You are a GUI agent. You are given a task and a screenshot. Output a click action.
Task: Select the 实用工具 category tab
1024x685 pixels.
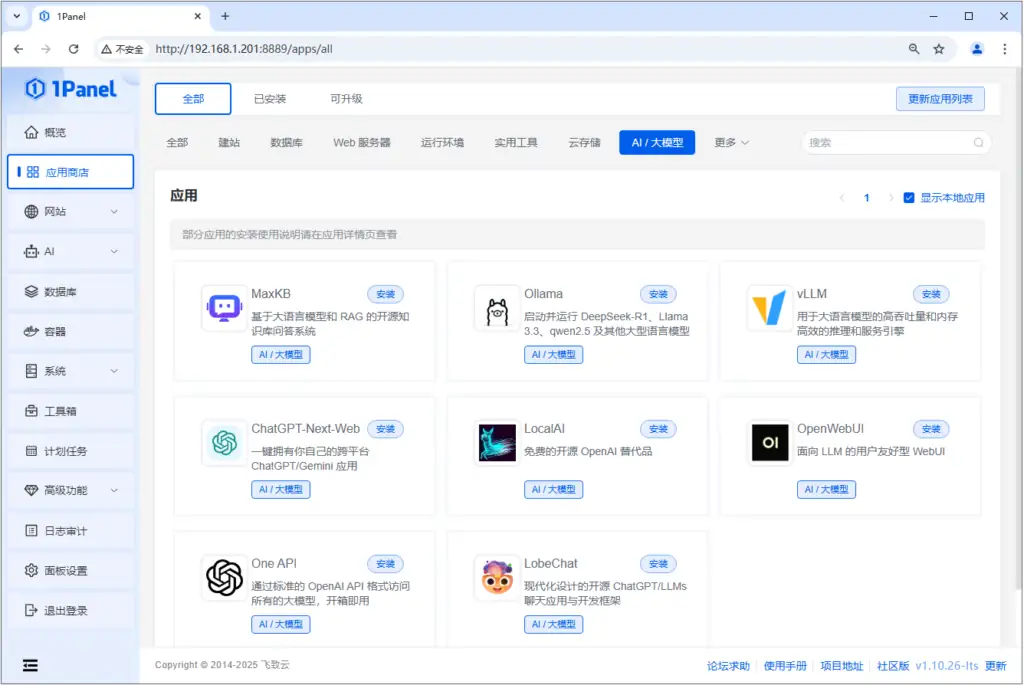(515, 142)
